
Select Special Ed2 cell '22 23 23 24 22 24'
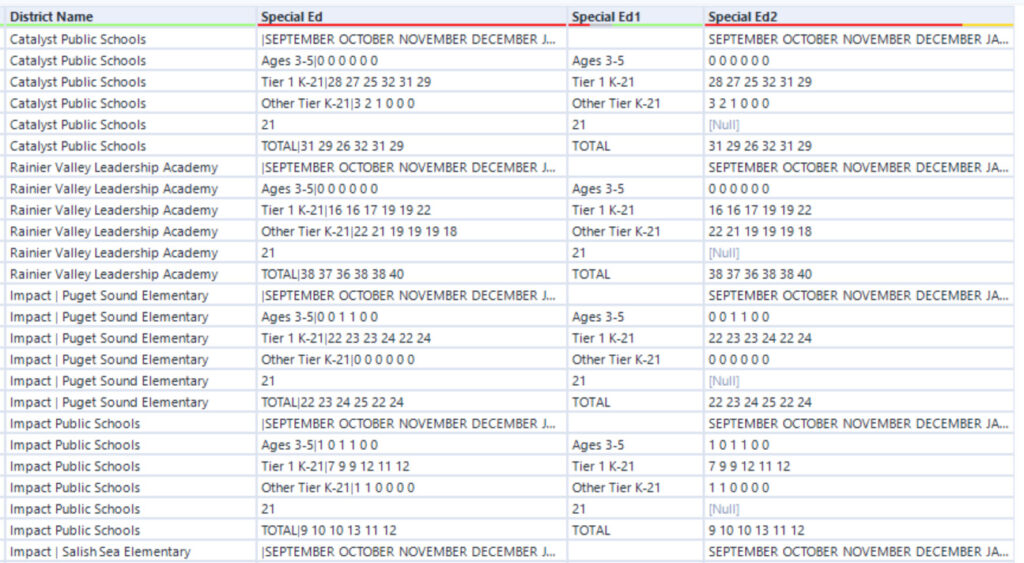859,338
